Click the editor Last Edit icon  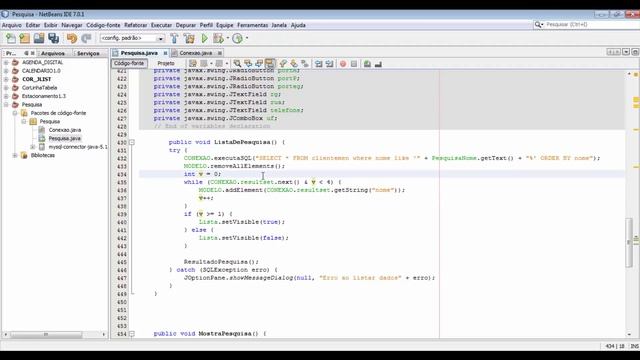[193, 64]
